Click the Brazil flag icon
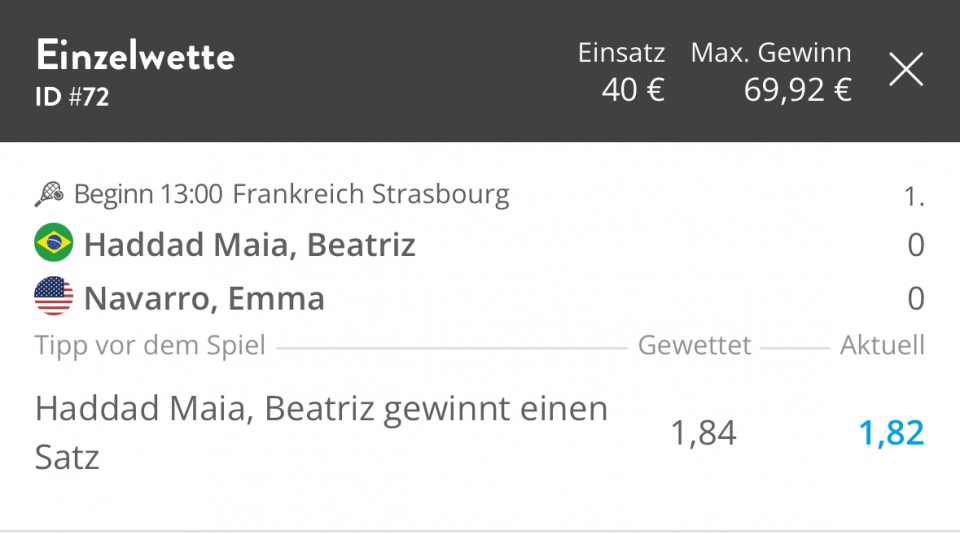The width and height of the screenshot is (960, 534). [53, 243]
